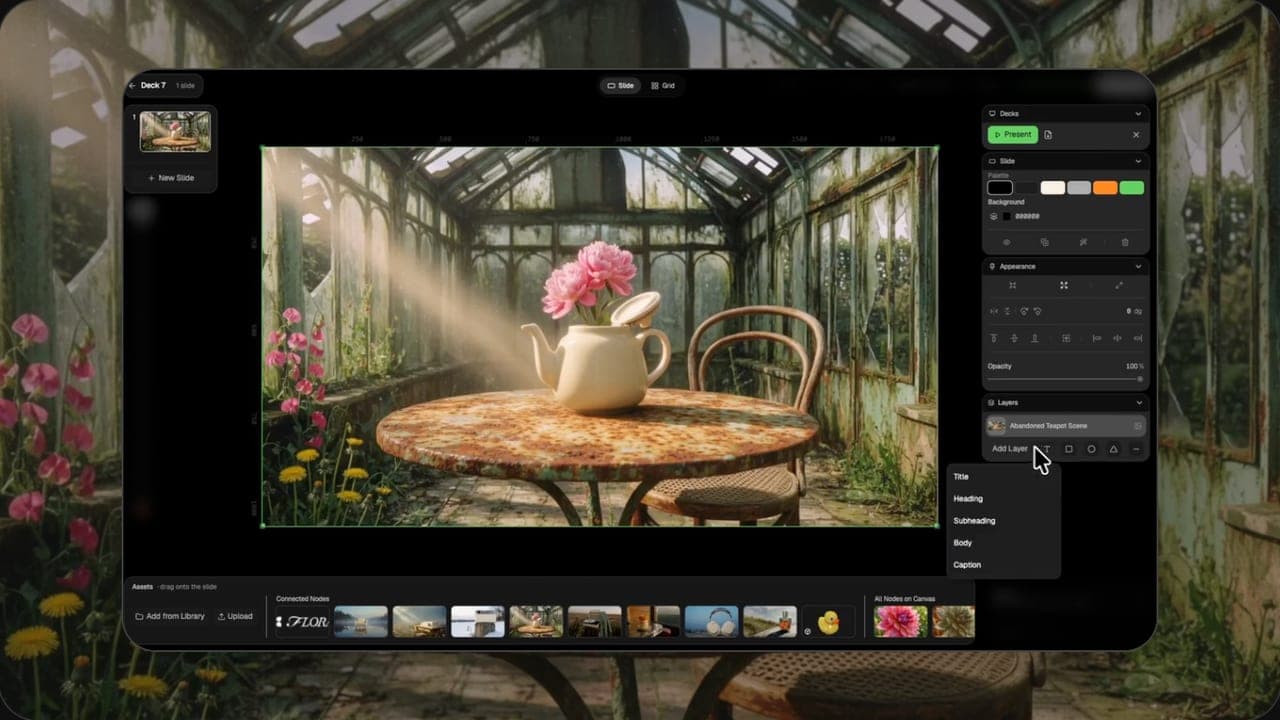The height and width of the screenshot is (720, 1280).
Task: Add a rectangle shape layer
Action: 1068,449
